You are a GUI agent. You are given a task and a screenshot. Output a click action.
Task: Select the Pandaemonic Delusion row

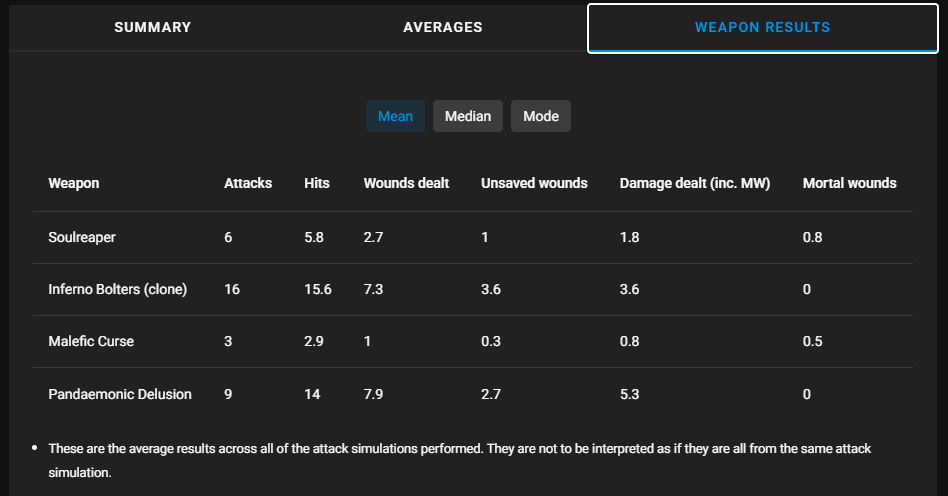tap(120, 394)
